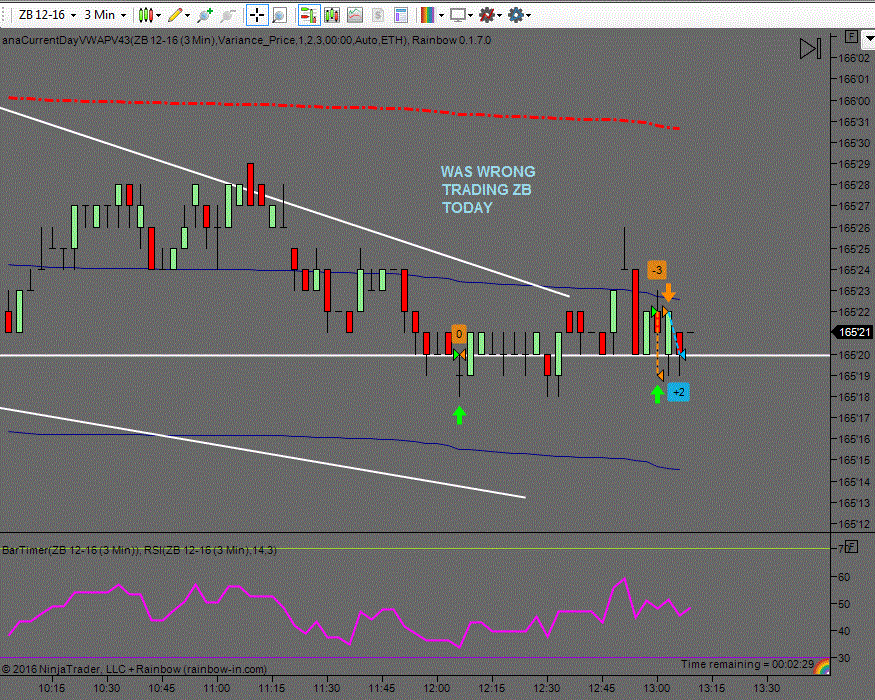
Task: Expand the monitor display dropdown arrow
Action: point(470,16)
